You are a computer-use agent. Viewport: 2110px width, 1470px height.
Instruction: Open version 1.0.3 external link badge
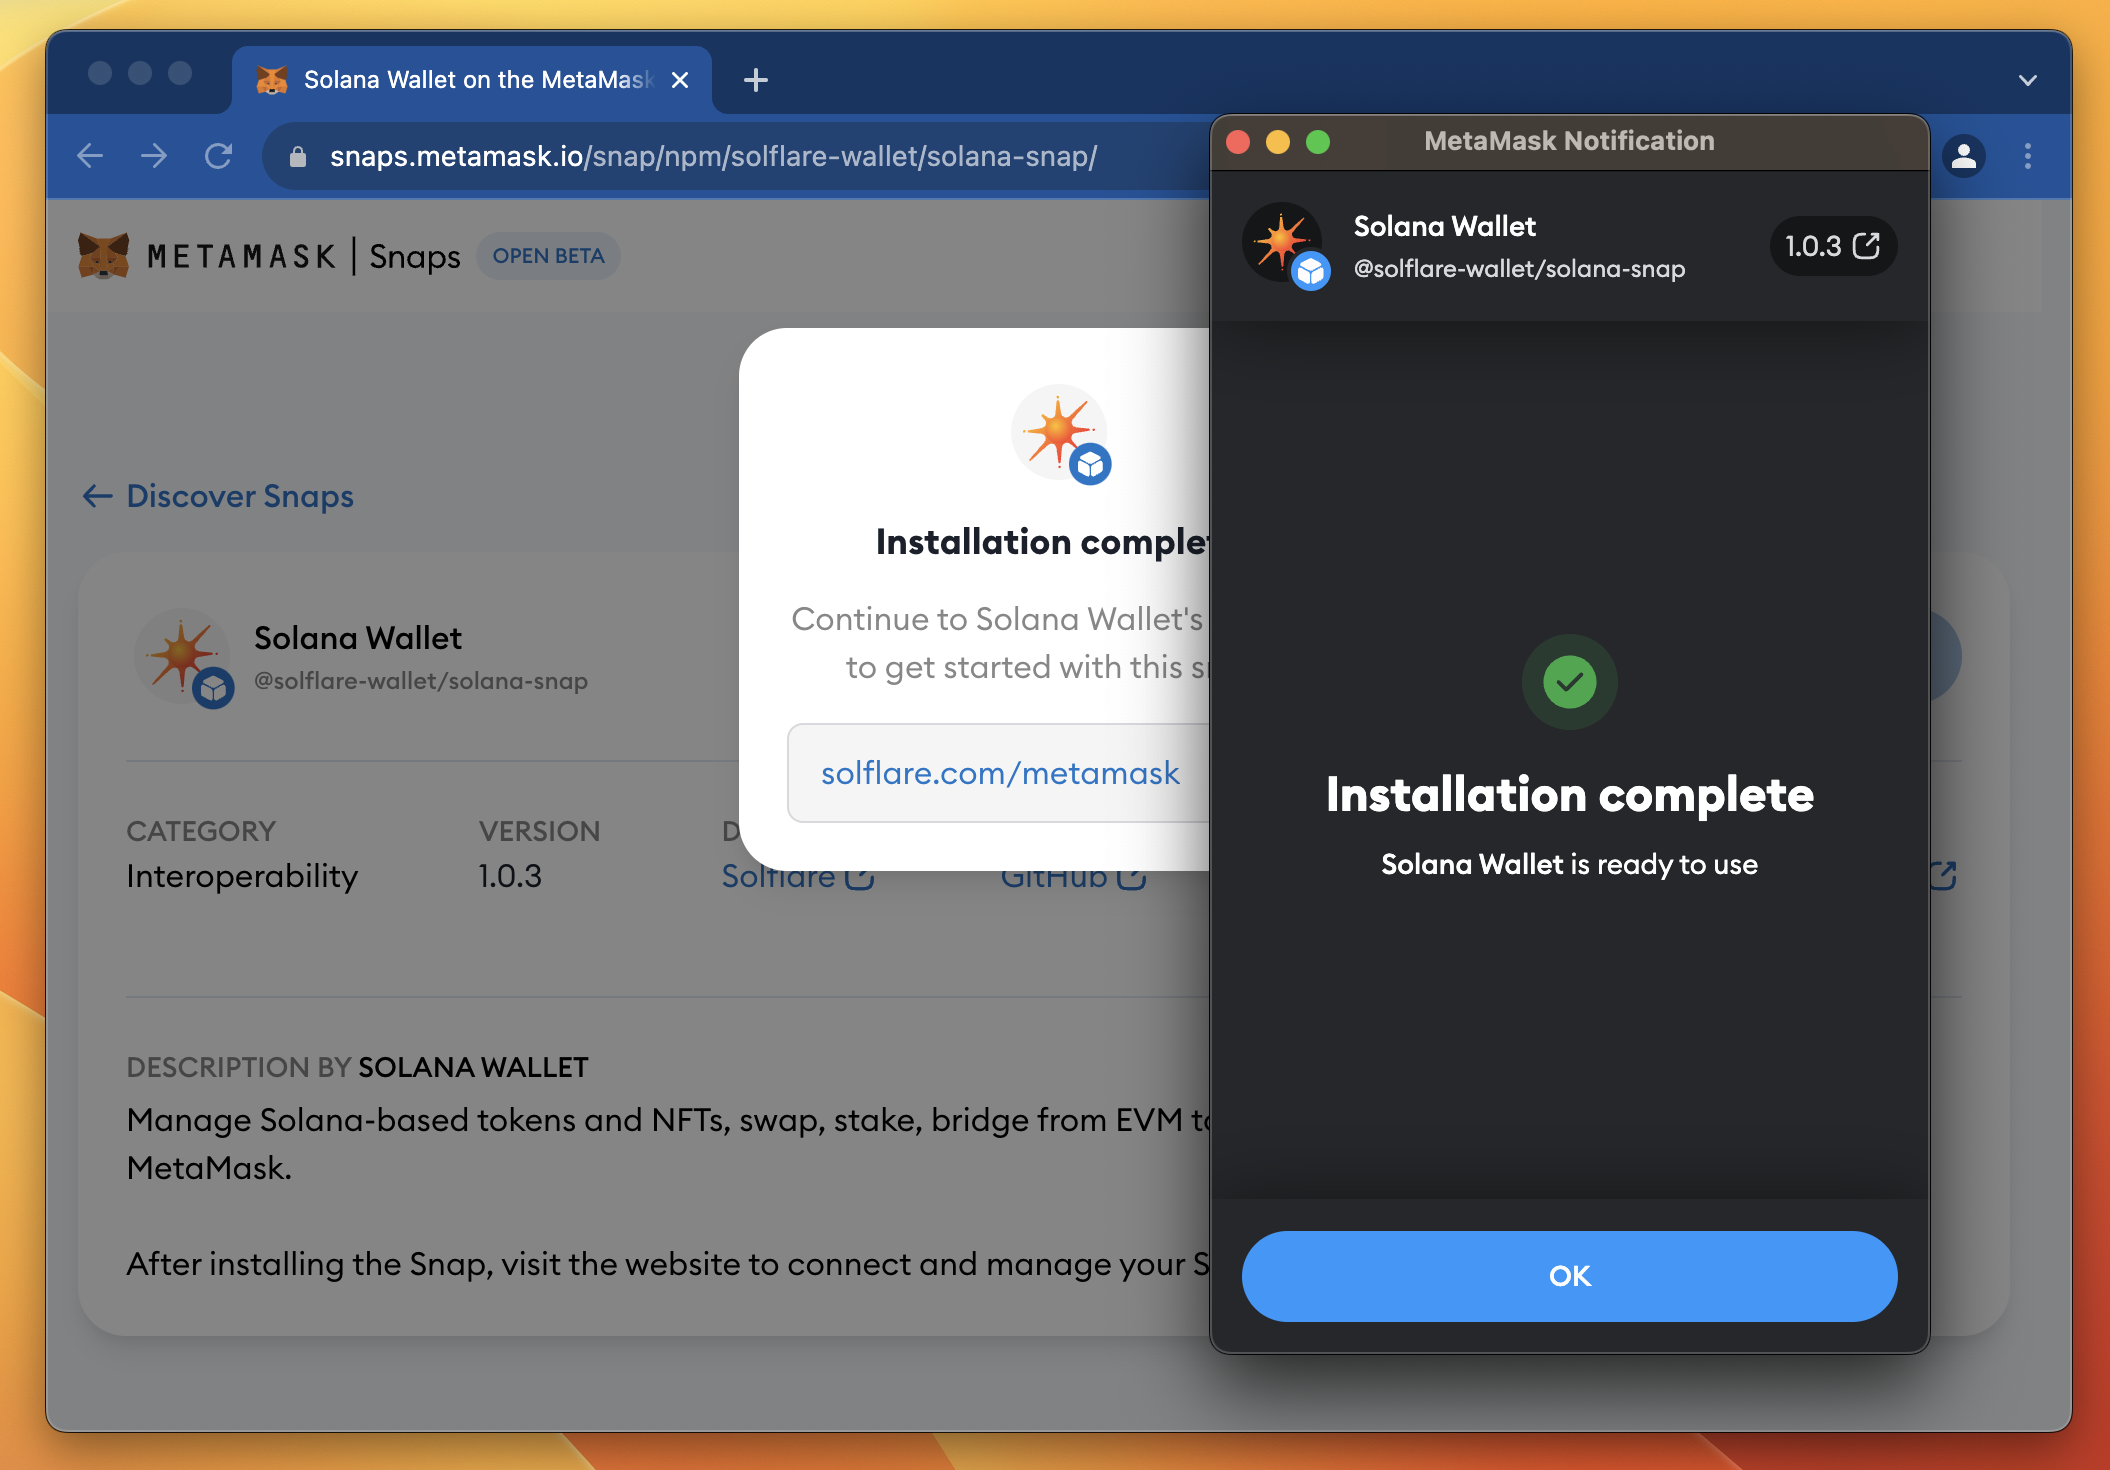[1832, 246]
